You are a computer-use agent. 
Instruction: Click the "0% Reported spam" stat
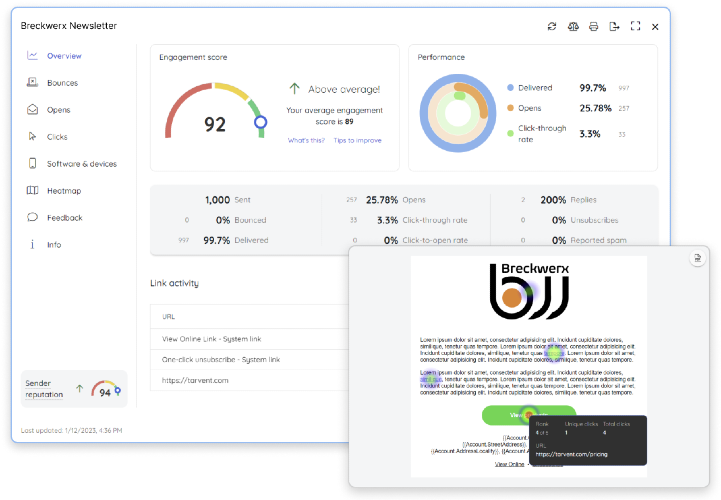(589, 240)
